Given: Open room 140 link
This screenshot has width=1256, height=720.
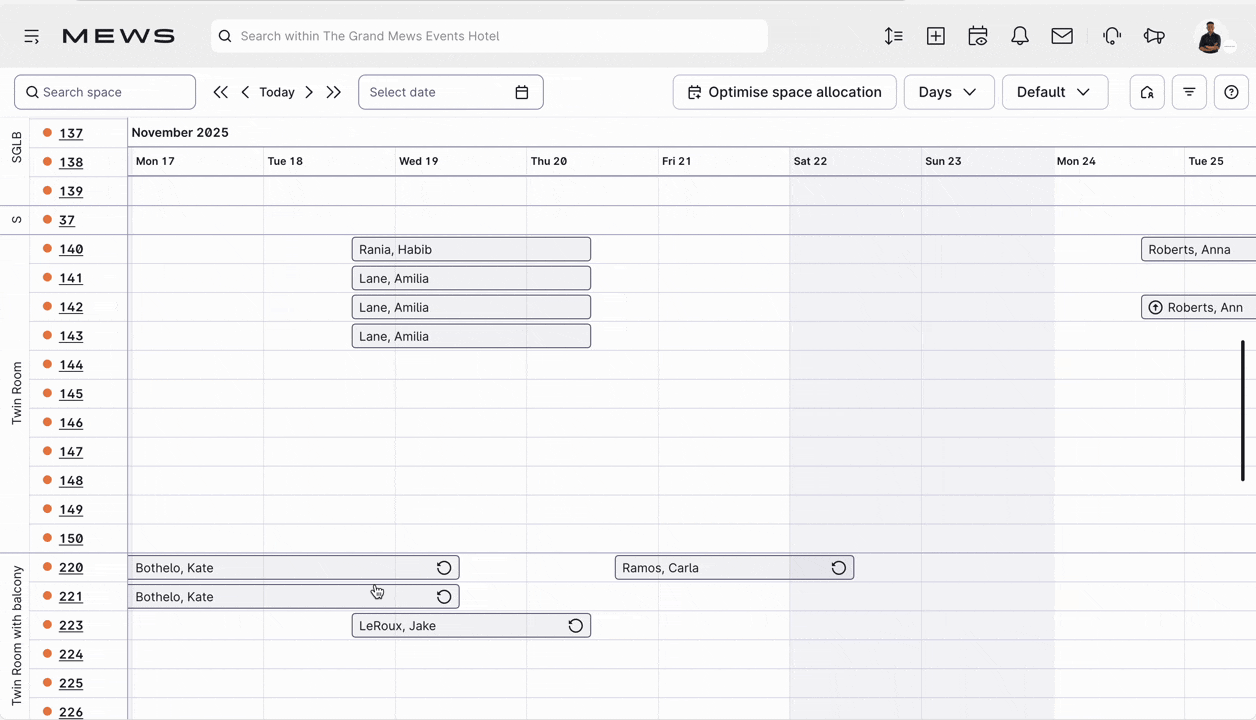Looking at the screenshot, I should coord(71,249).
